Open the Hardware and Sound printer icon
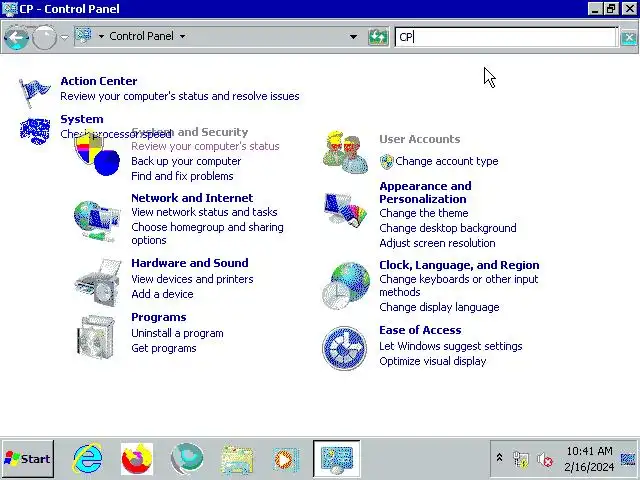 pos(98,282)
